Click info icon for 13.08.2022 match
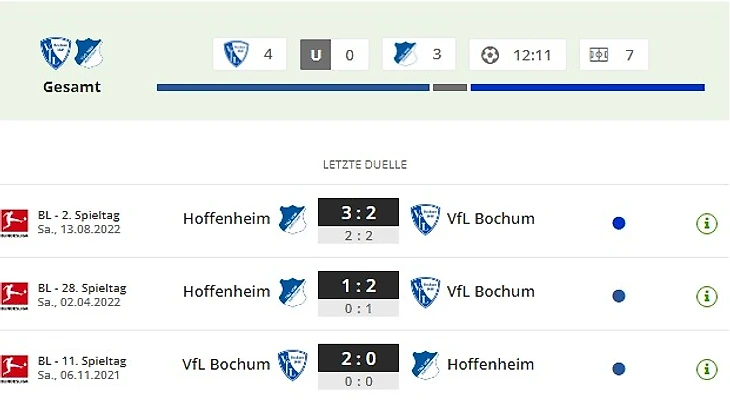This screenshot has width=730, height=402. [707, 223]
